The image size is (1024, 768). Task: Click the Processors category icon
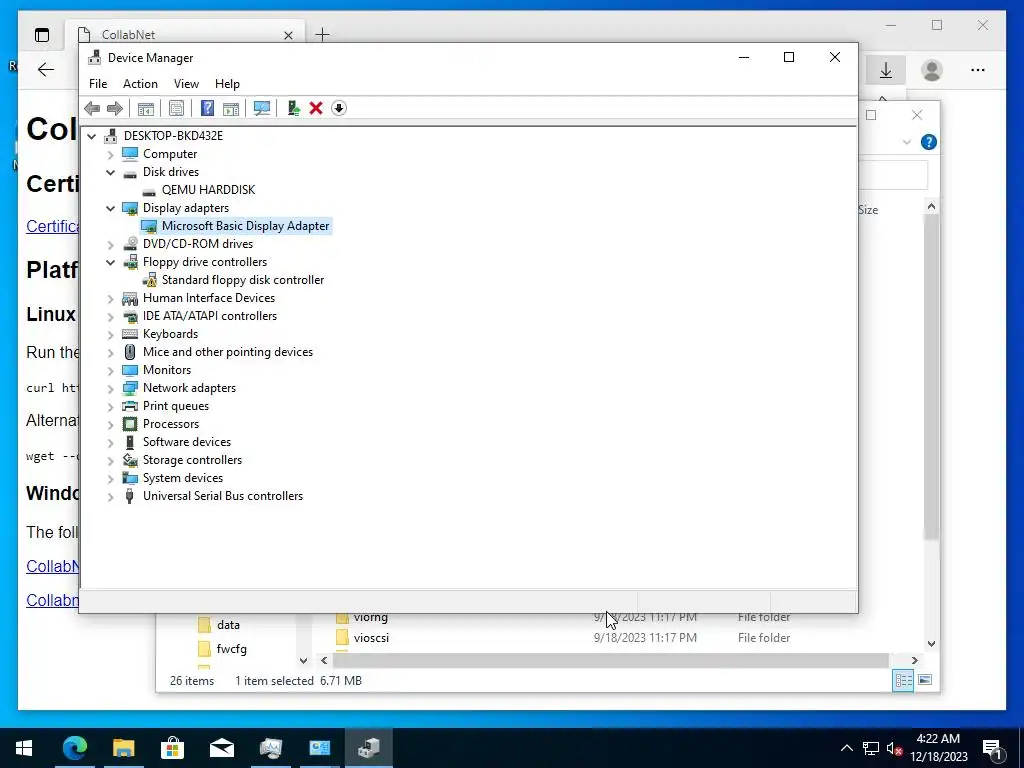tap(130, 424)
